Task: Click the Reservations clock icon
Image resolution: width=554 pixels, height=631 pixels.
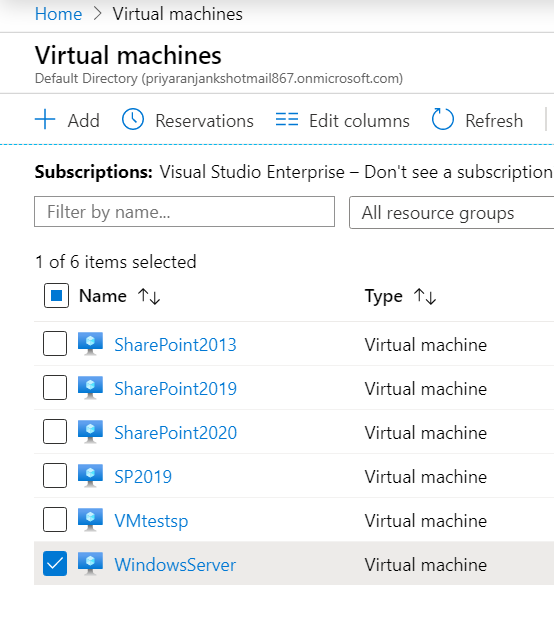Action: click(133, 120)
